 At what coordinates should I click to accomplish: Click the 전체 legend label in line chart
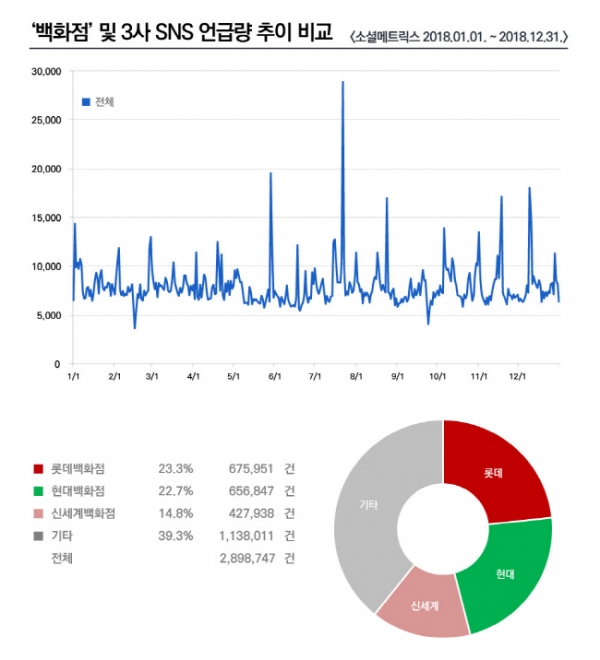(x=104, y=102)
